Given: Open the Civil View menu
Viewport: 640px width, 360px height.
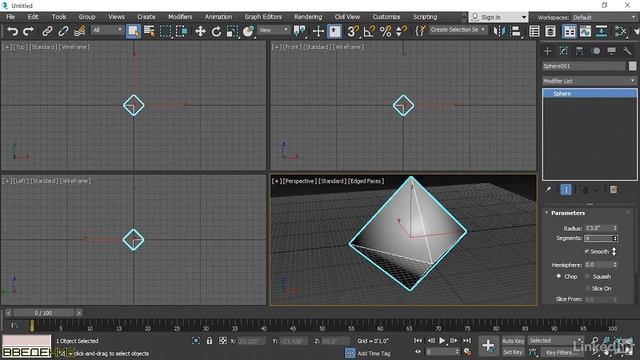Looking at the screenshot, I should click(x=347, y=17).
